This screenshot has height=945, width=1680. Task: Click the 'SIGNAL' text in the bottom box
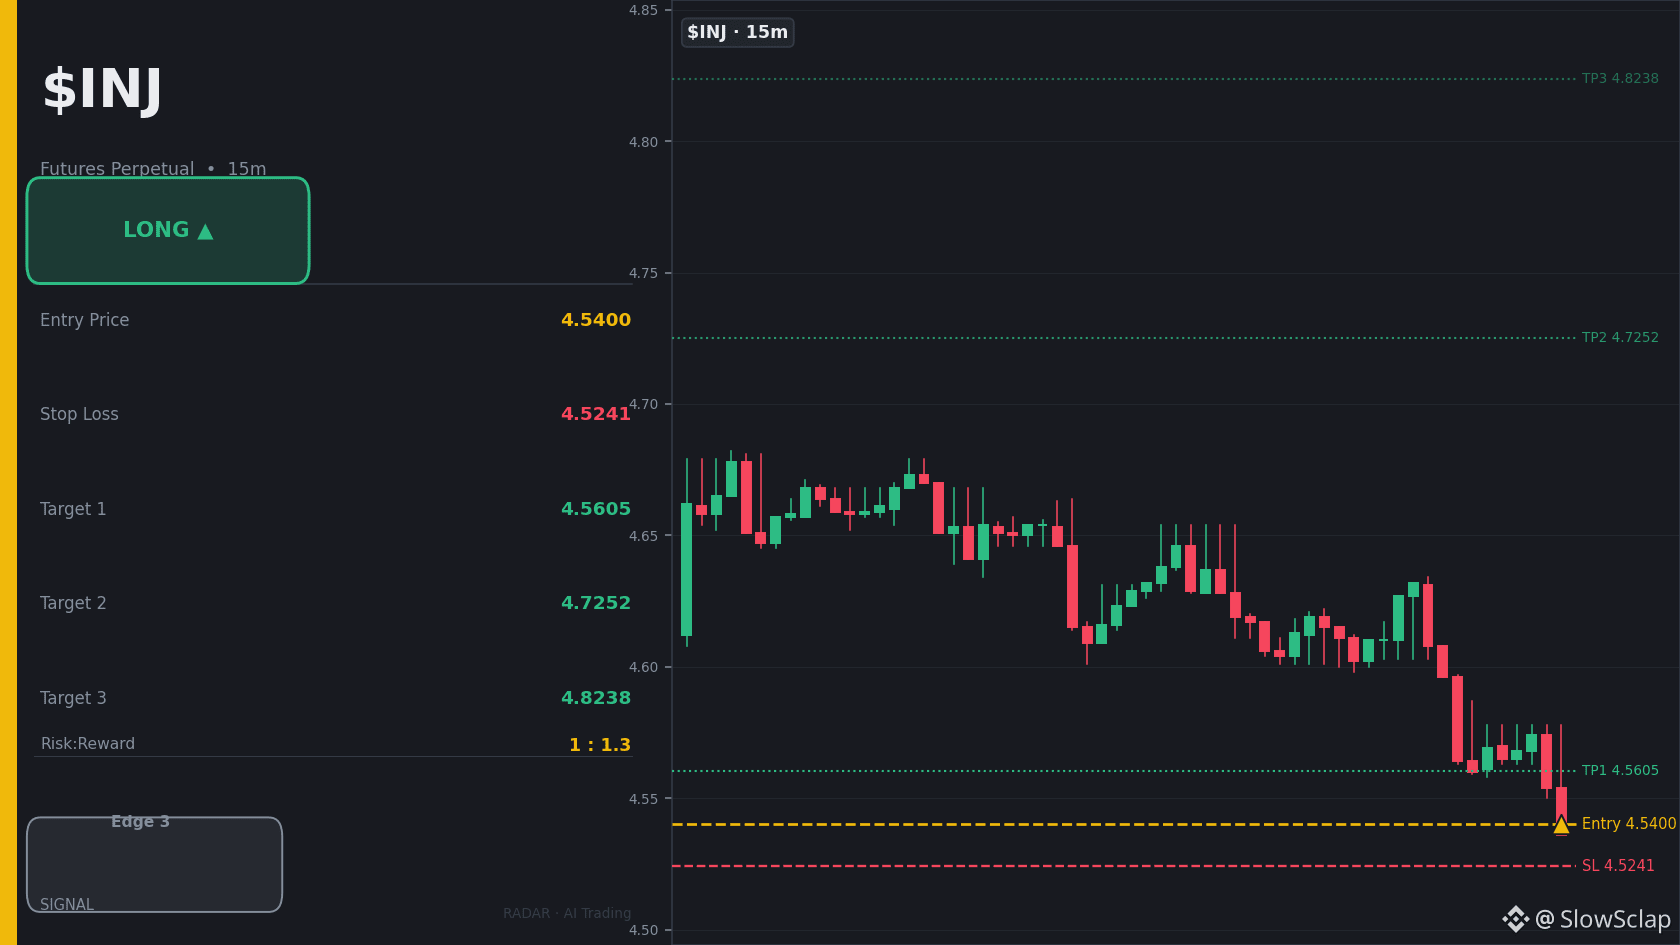pyautogui.click(x=67, y=905)
